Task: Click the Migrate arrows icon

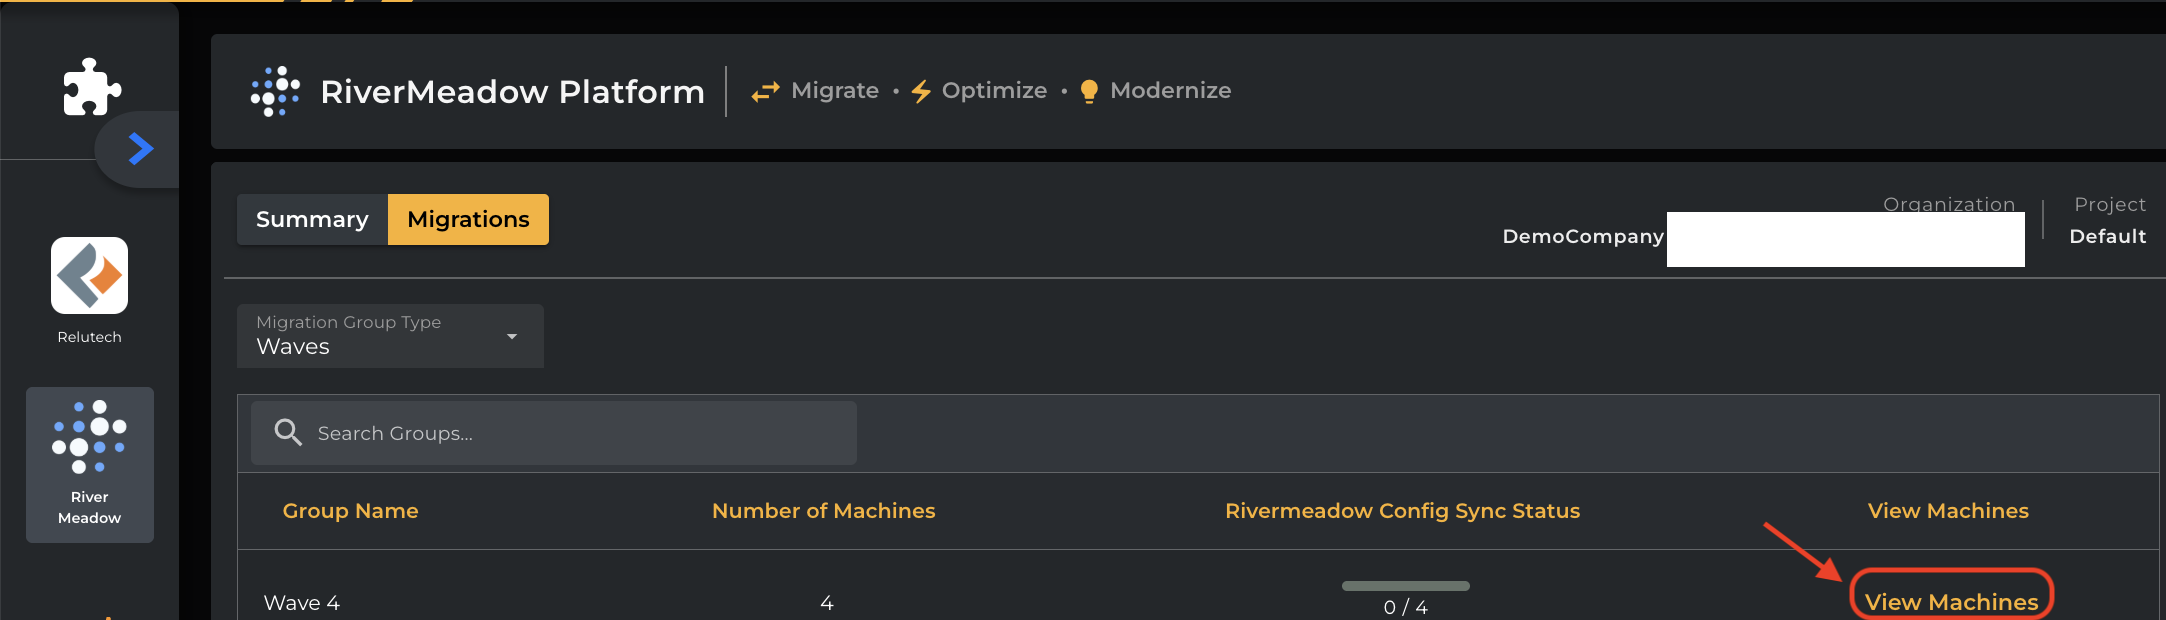Action: click(765, 91)
